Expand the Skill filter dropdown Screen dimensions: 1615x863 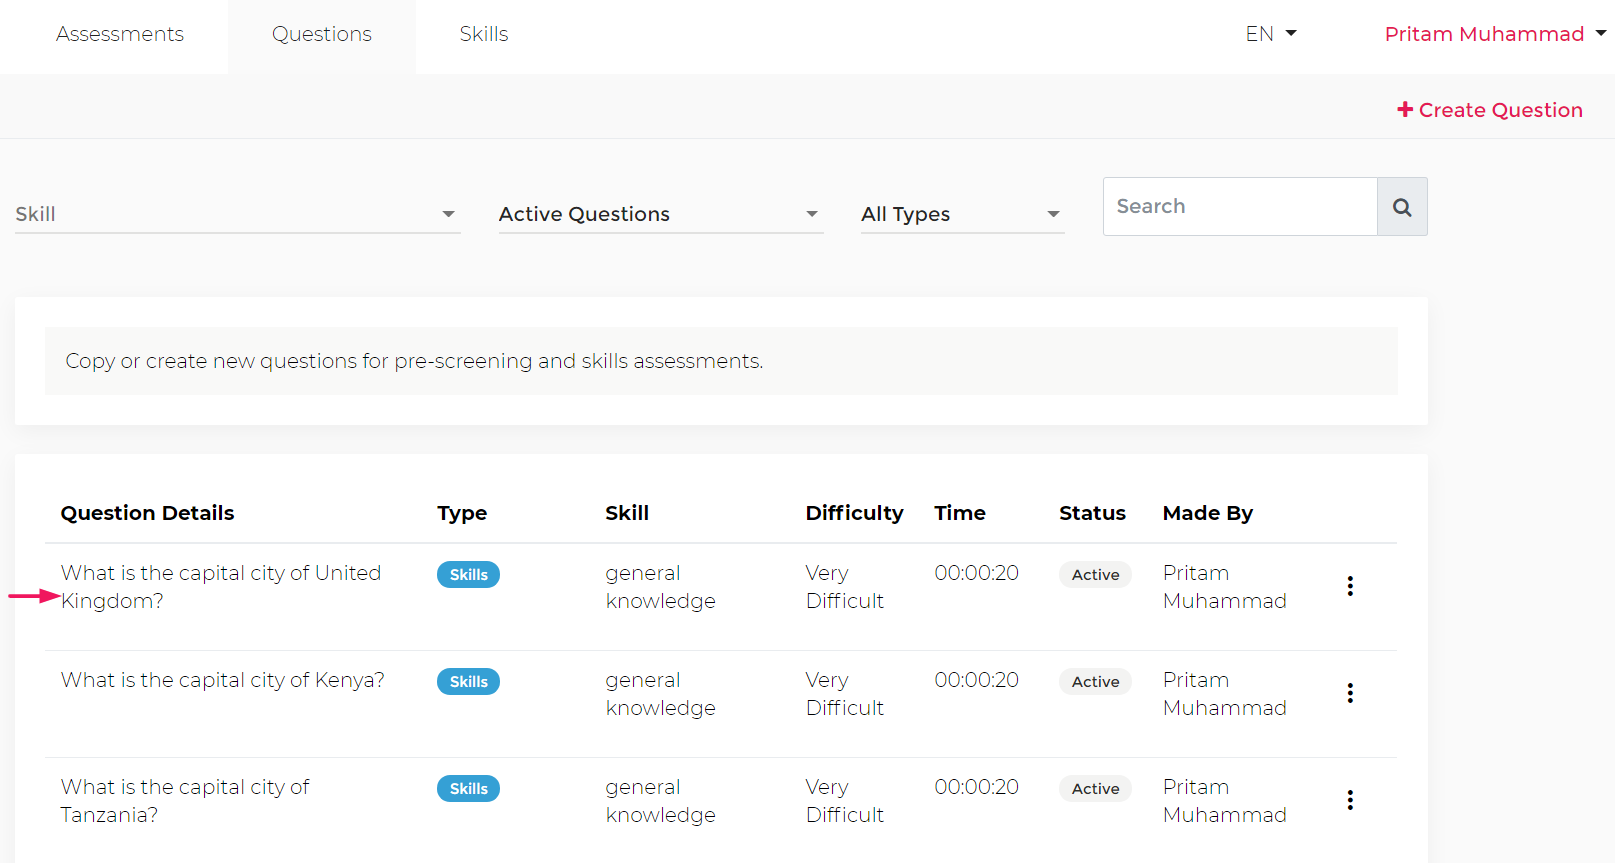[x=237, y=214]
